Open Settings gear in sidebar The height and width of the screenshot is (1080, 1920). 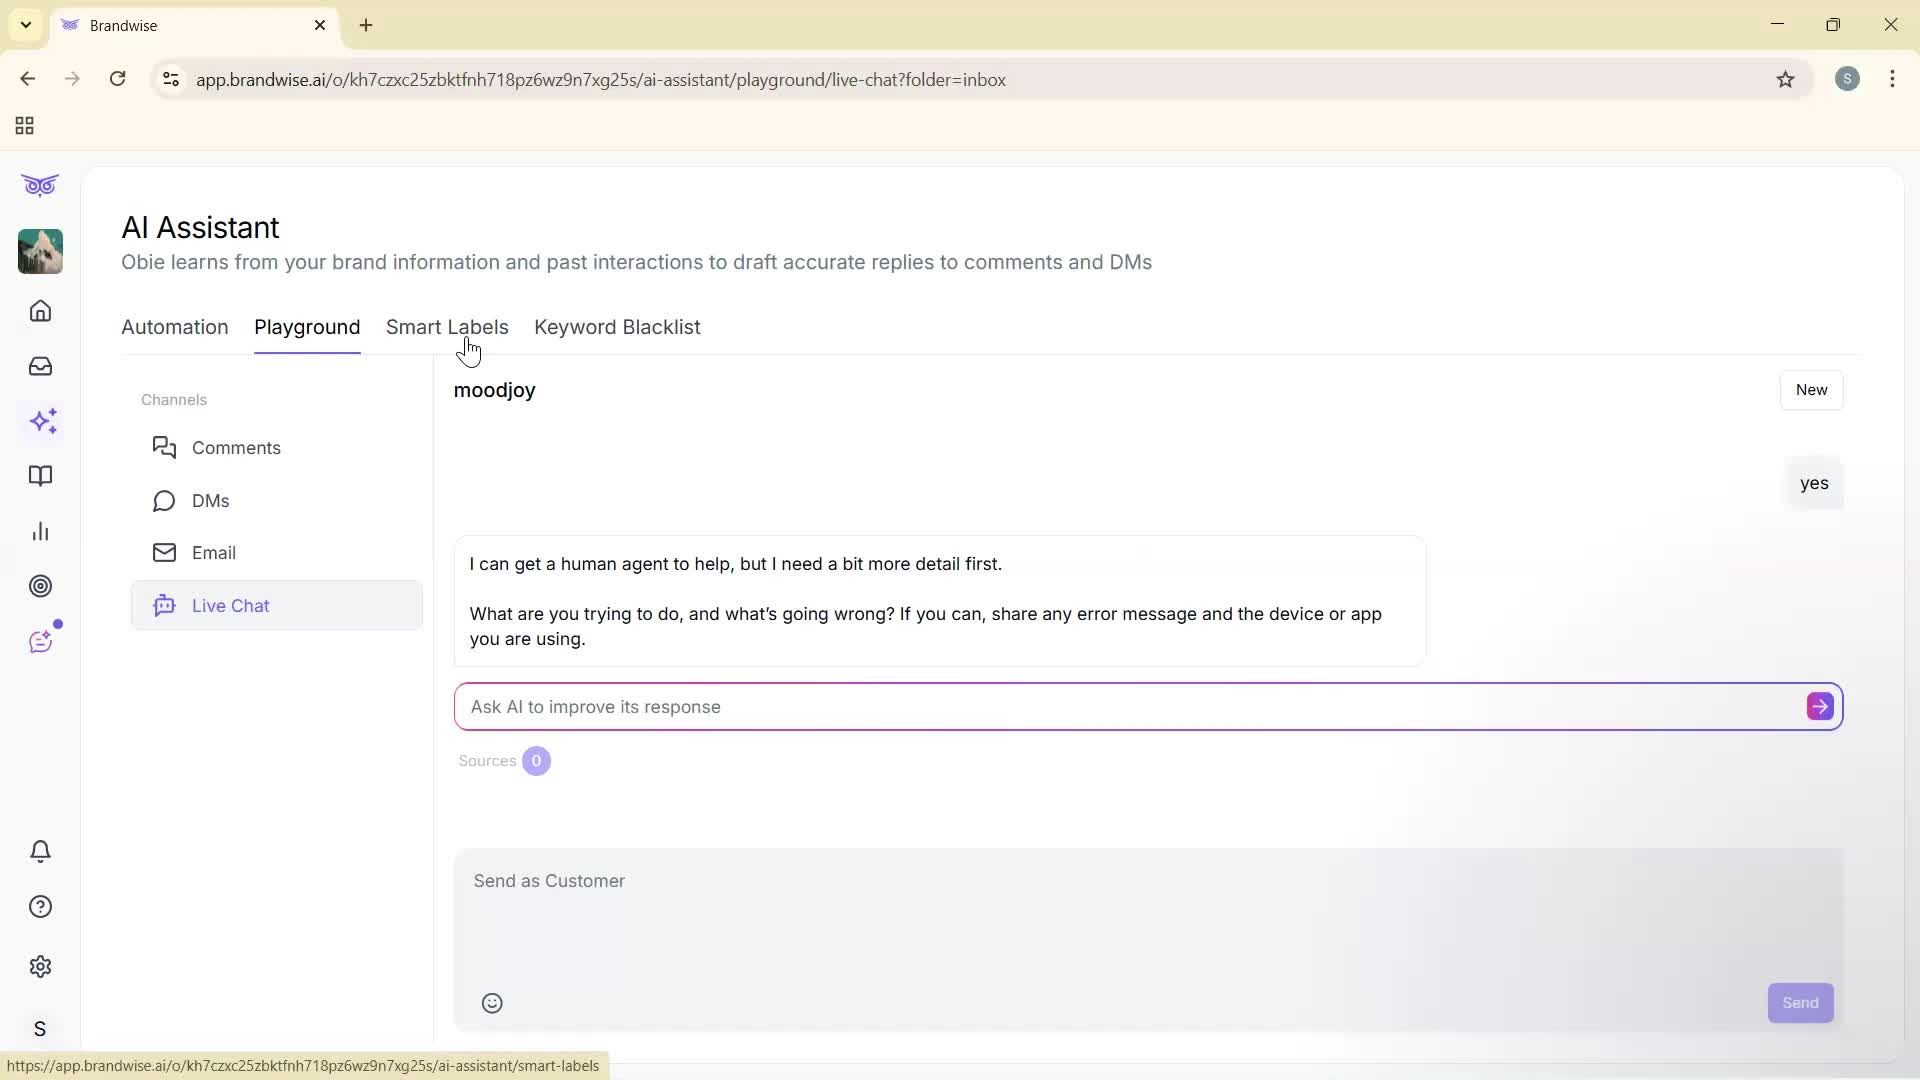tap(40, 966)
